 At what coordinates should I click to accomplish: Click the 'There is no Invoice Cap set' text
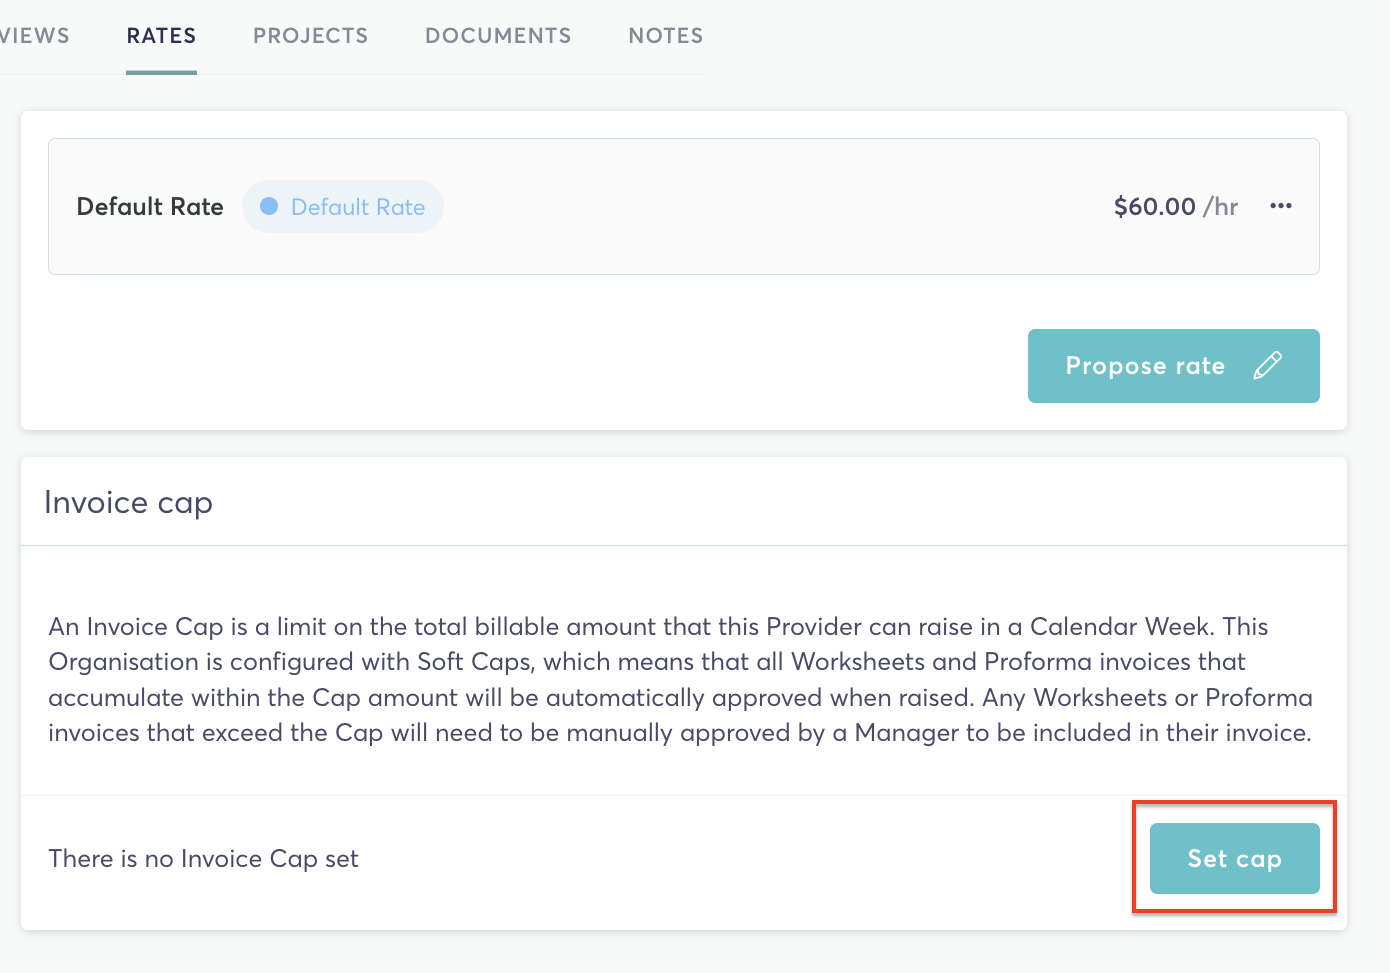(203, 859)
